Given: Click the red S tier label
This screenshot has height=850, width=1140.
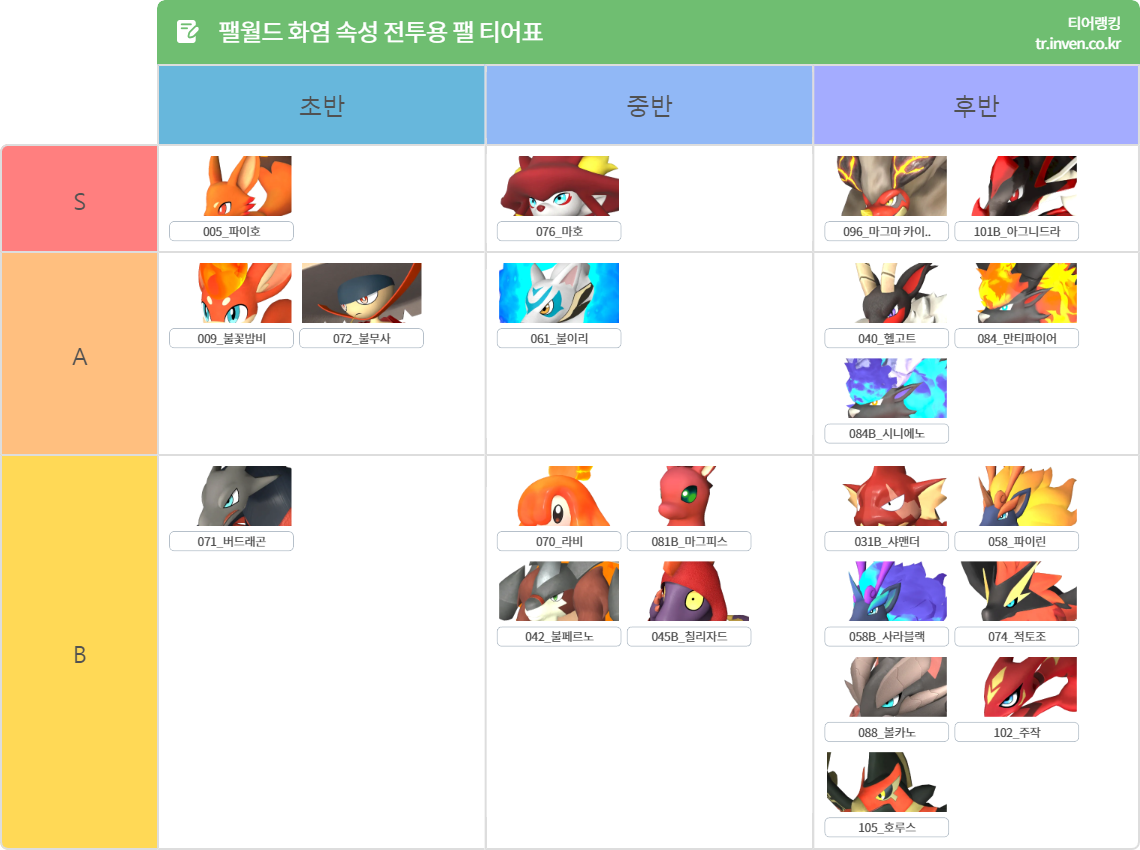Looking at the screenshot, I should 80,199.
